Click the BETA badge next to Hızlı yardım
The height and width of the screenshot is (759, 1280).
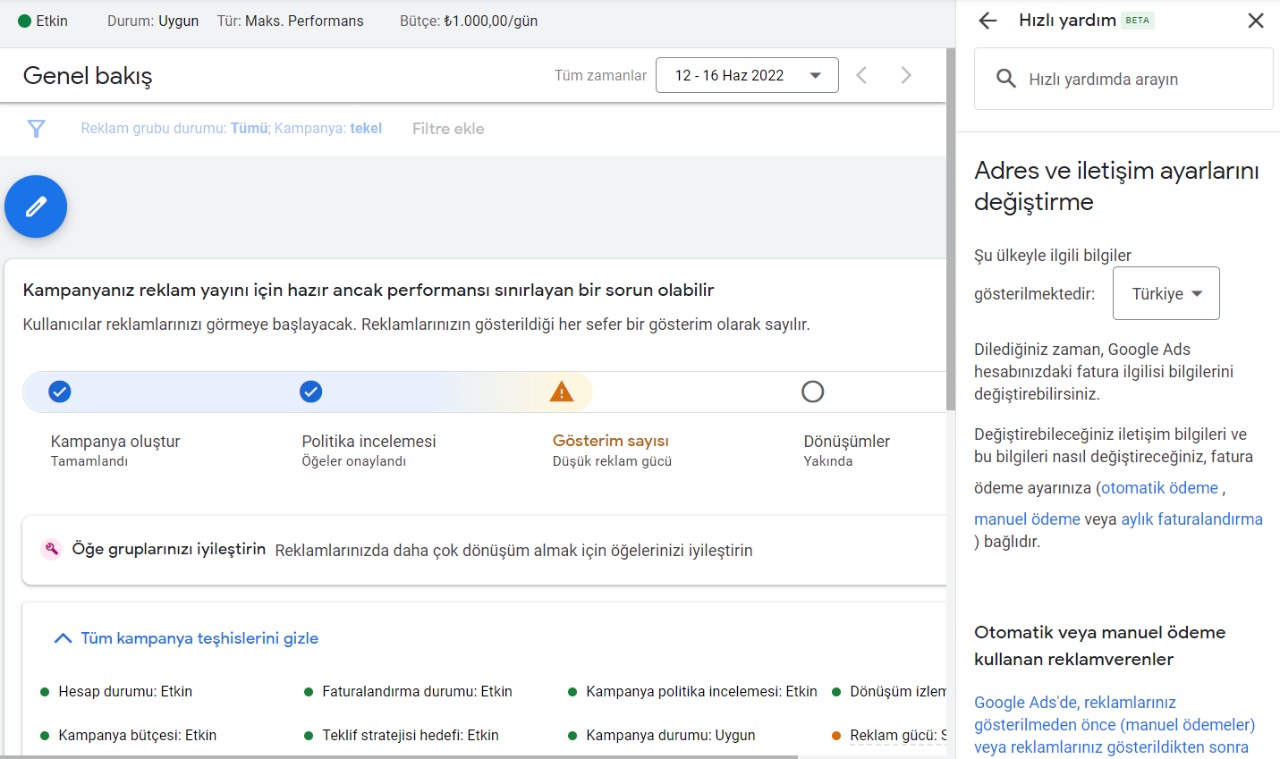[x=1138, y=20]
